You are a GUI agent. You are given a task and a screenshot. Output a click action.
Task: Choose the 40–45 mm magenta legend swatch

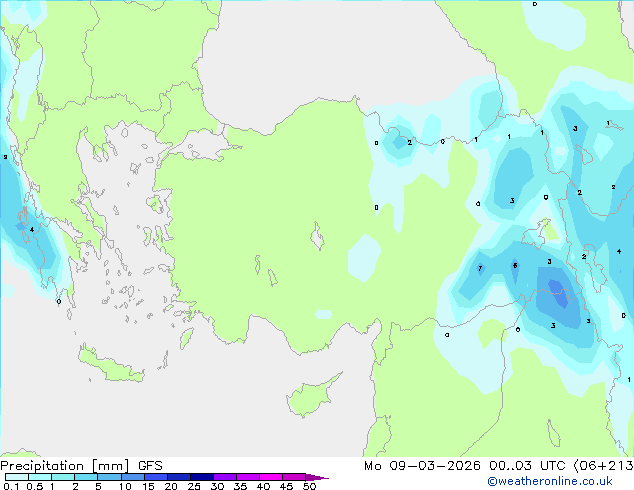271,477
